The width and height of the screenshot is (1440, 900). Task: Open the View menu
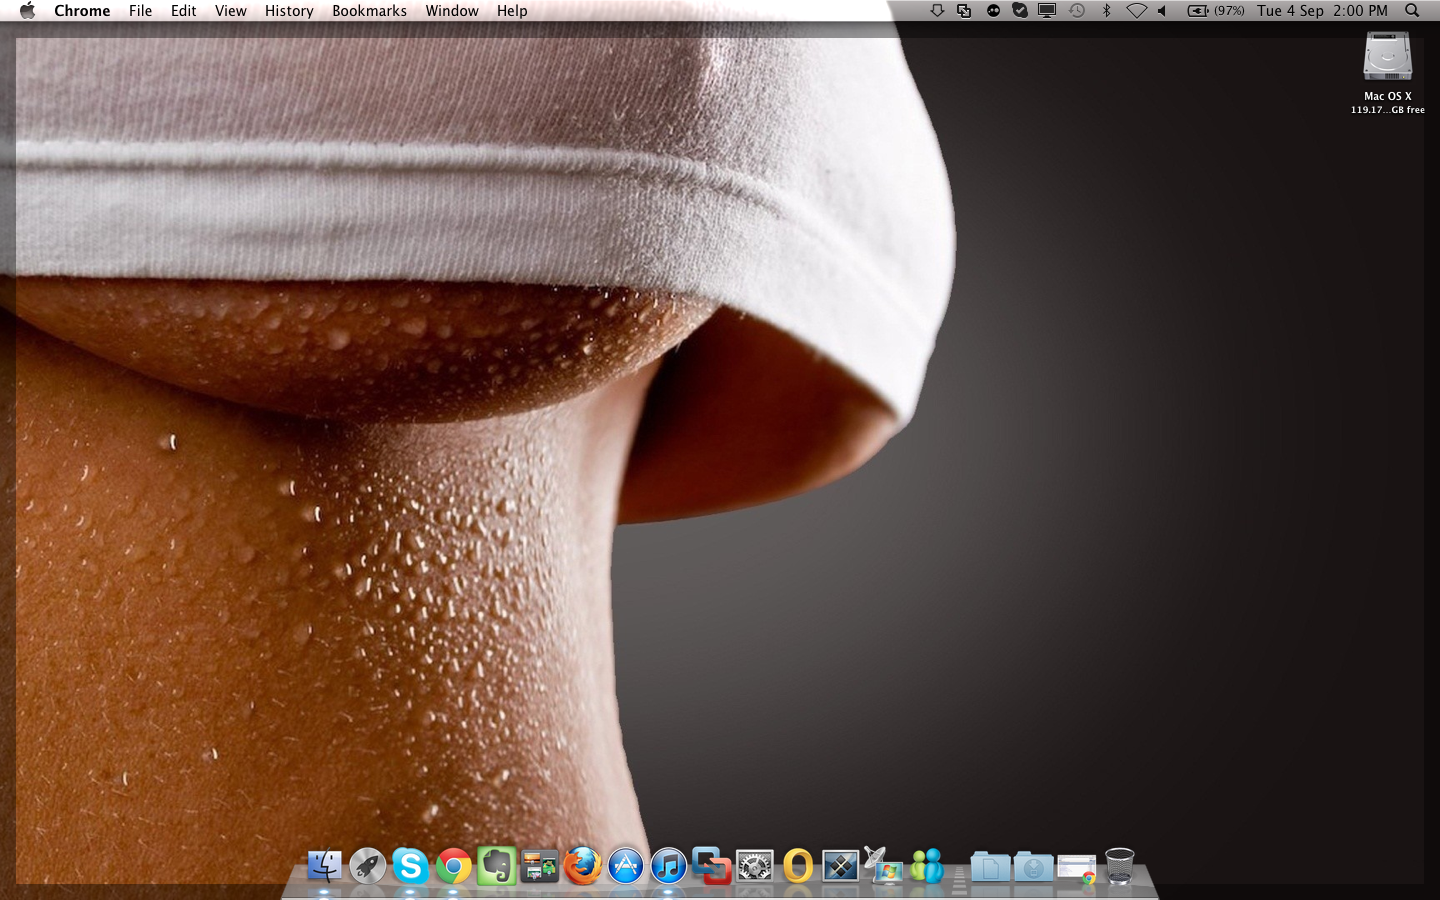[x=230, y=10]
